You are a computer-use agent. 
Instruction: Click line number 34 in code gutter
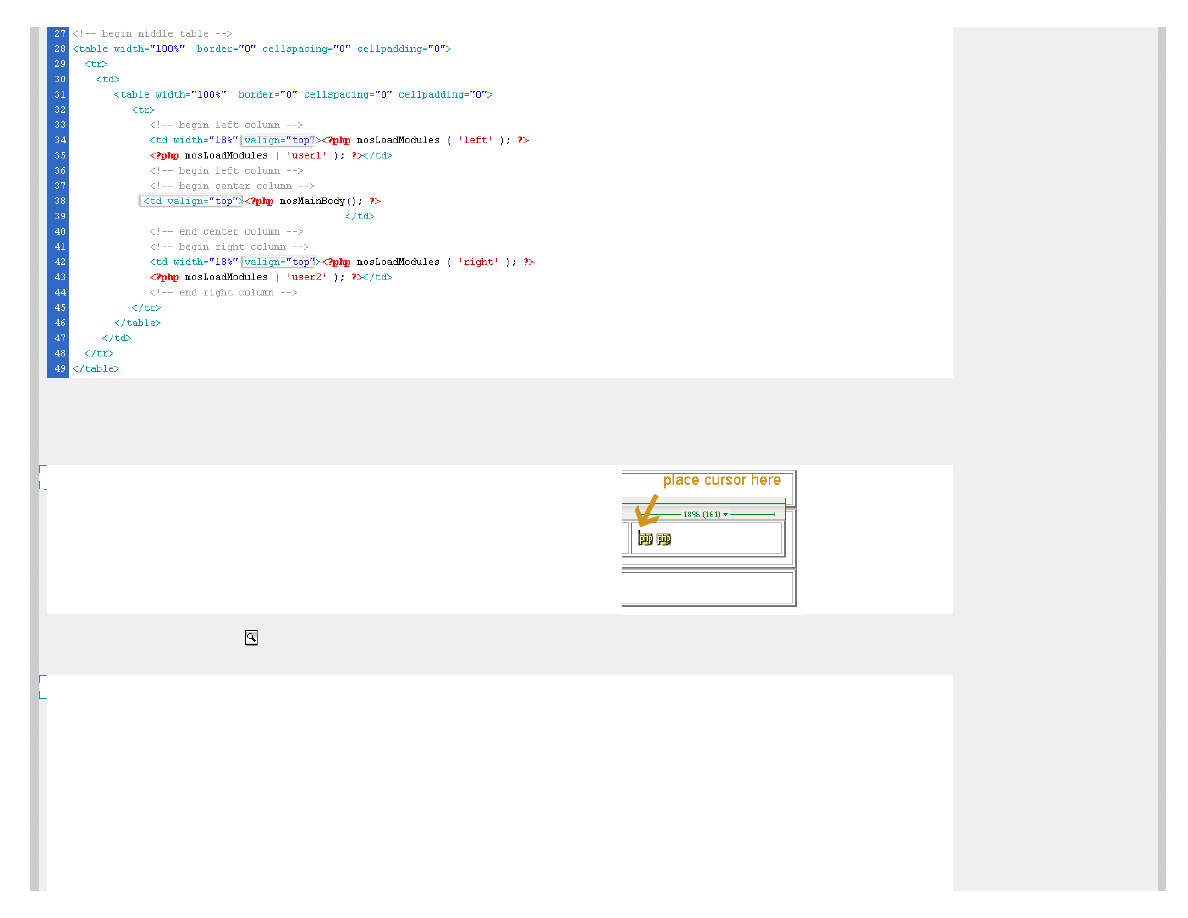coord(60,140)
